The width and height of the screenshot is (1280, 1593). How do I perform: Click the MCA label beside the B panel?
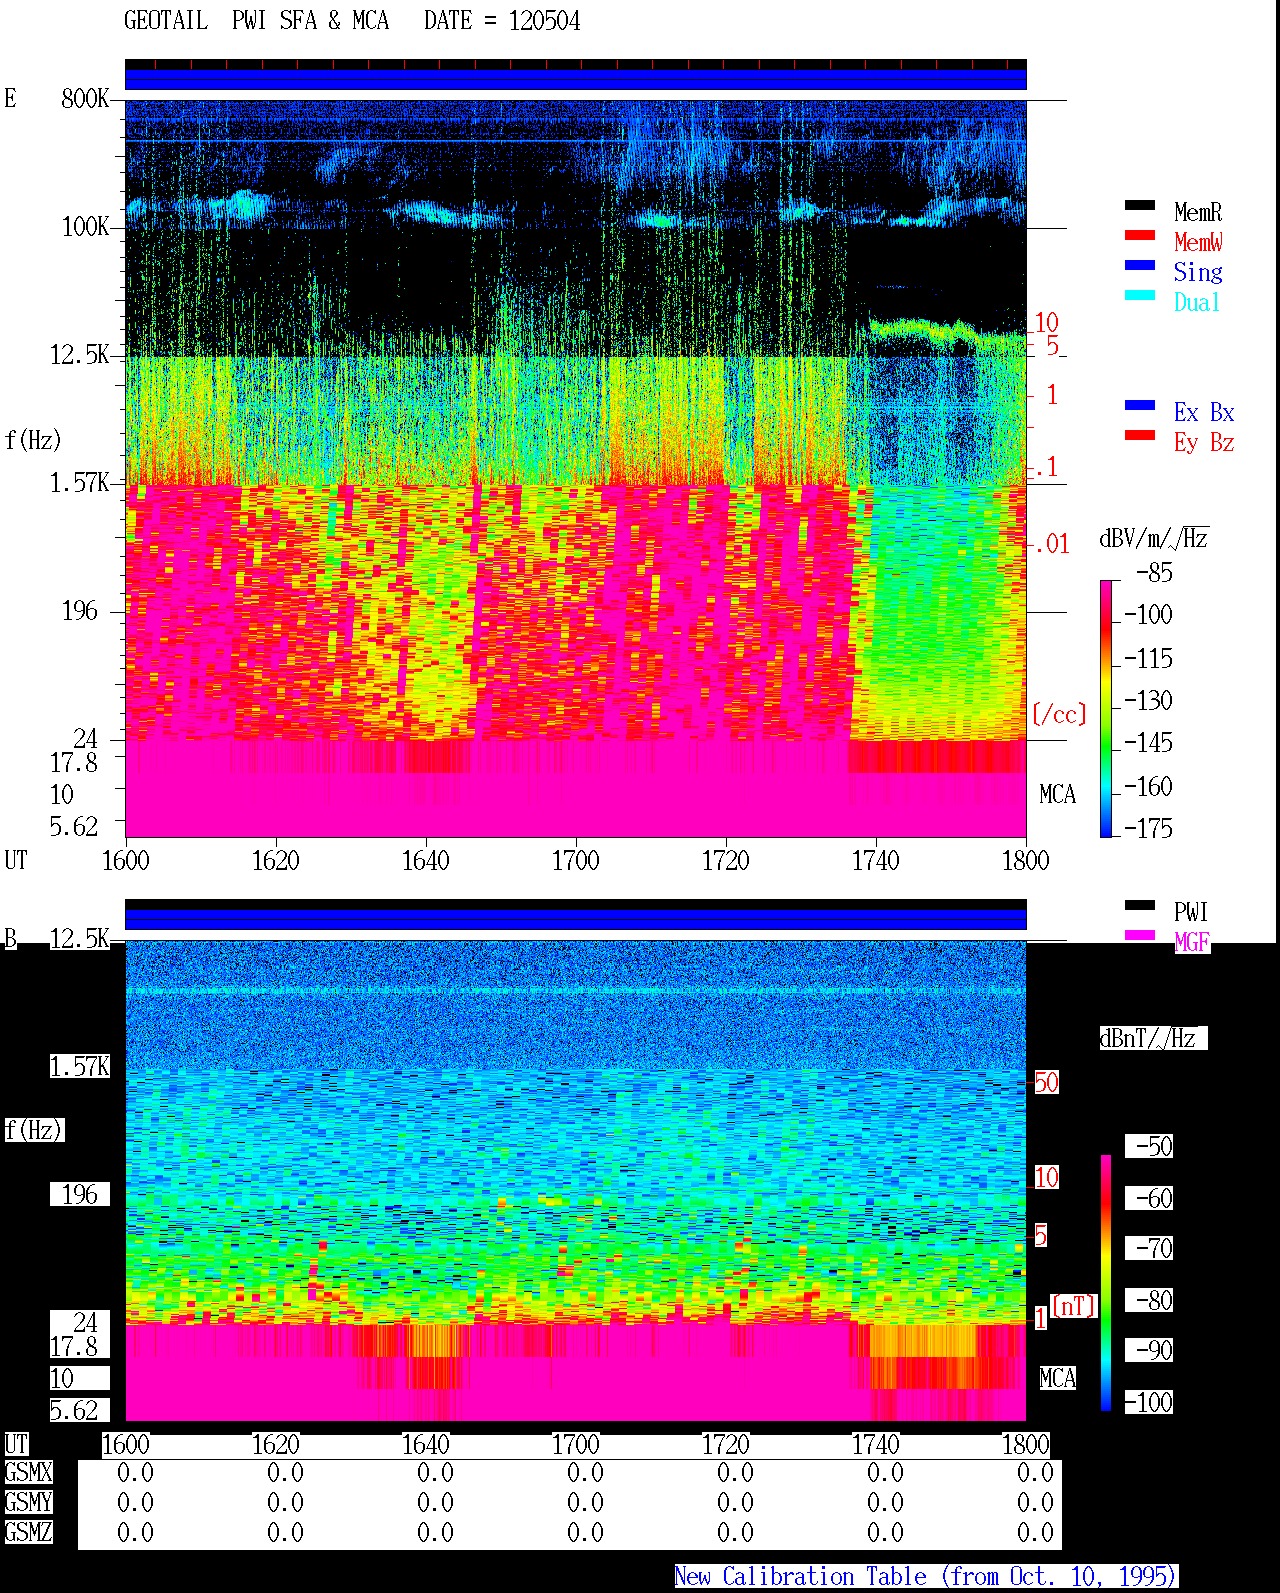1057,1378
